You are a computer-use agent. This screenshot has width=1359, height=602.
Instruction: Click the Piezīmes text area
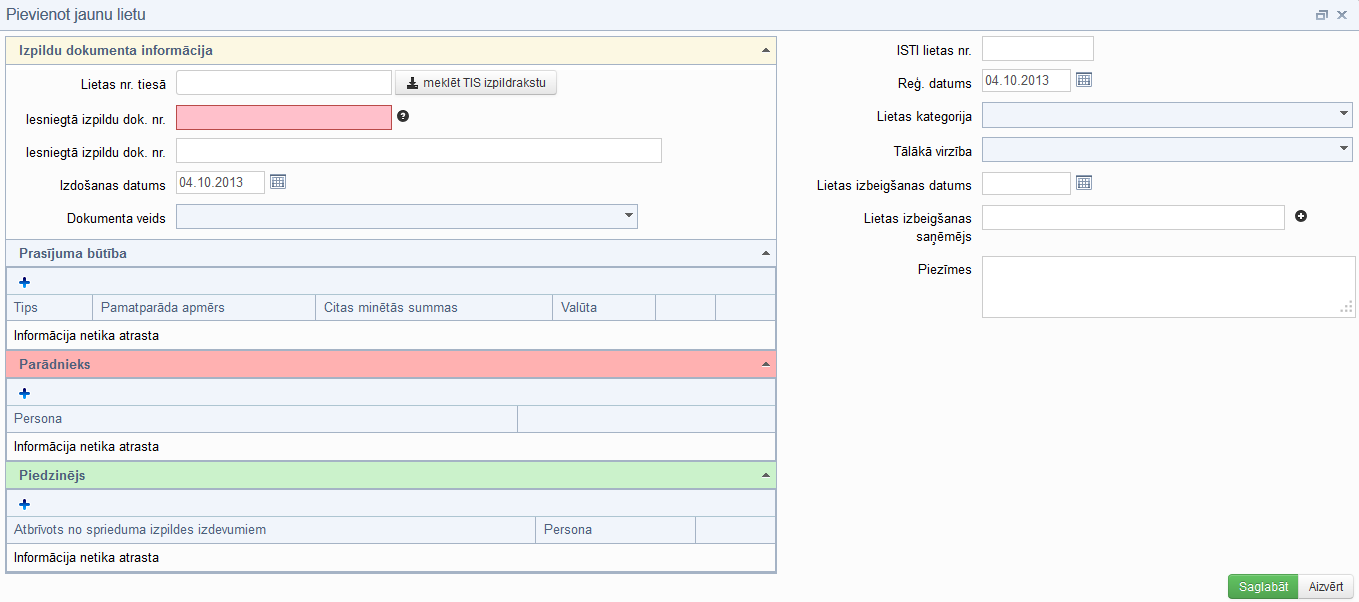pos(1166,286)
